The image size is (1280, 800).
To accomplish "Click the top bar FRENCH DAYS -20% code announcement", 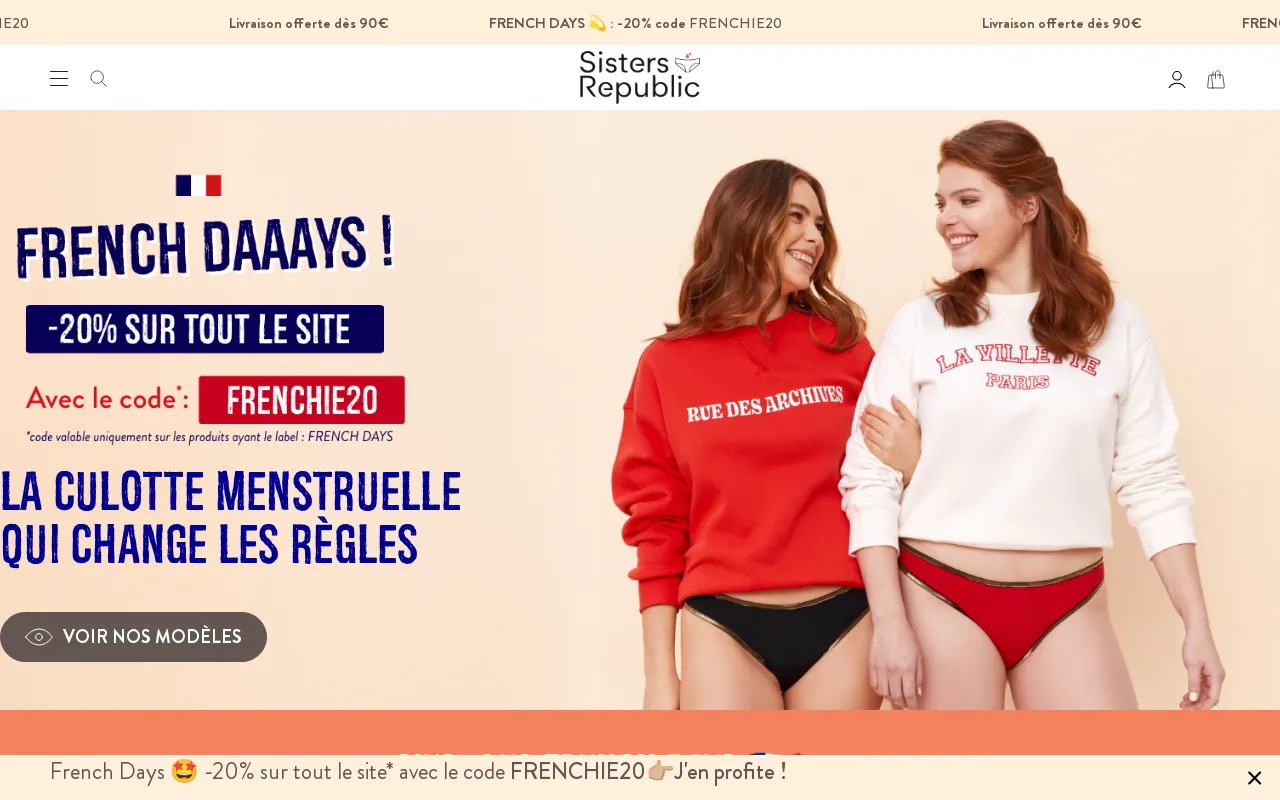I will pyautogui.click(x=635, y=23).
